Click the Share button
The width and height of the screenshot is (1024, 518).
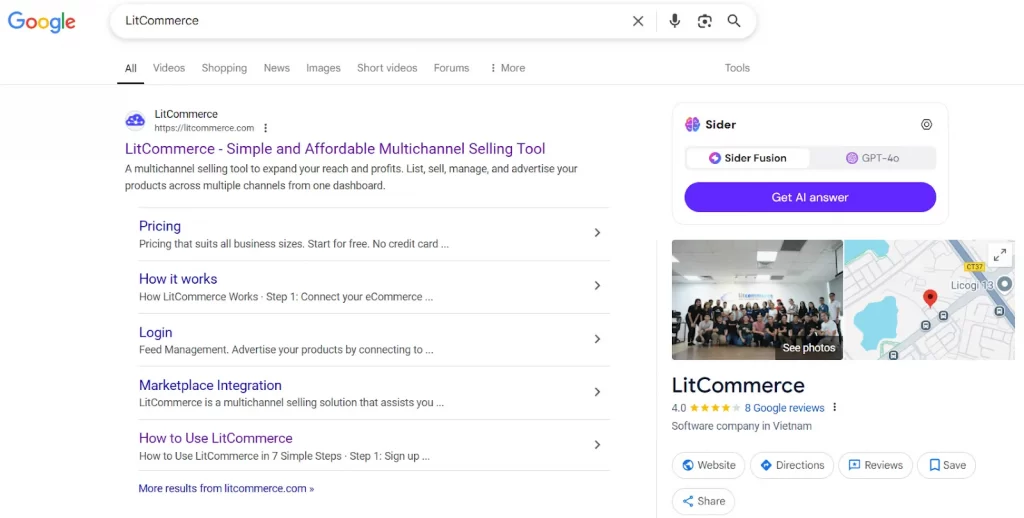703,501
